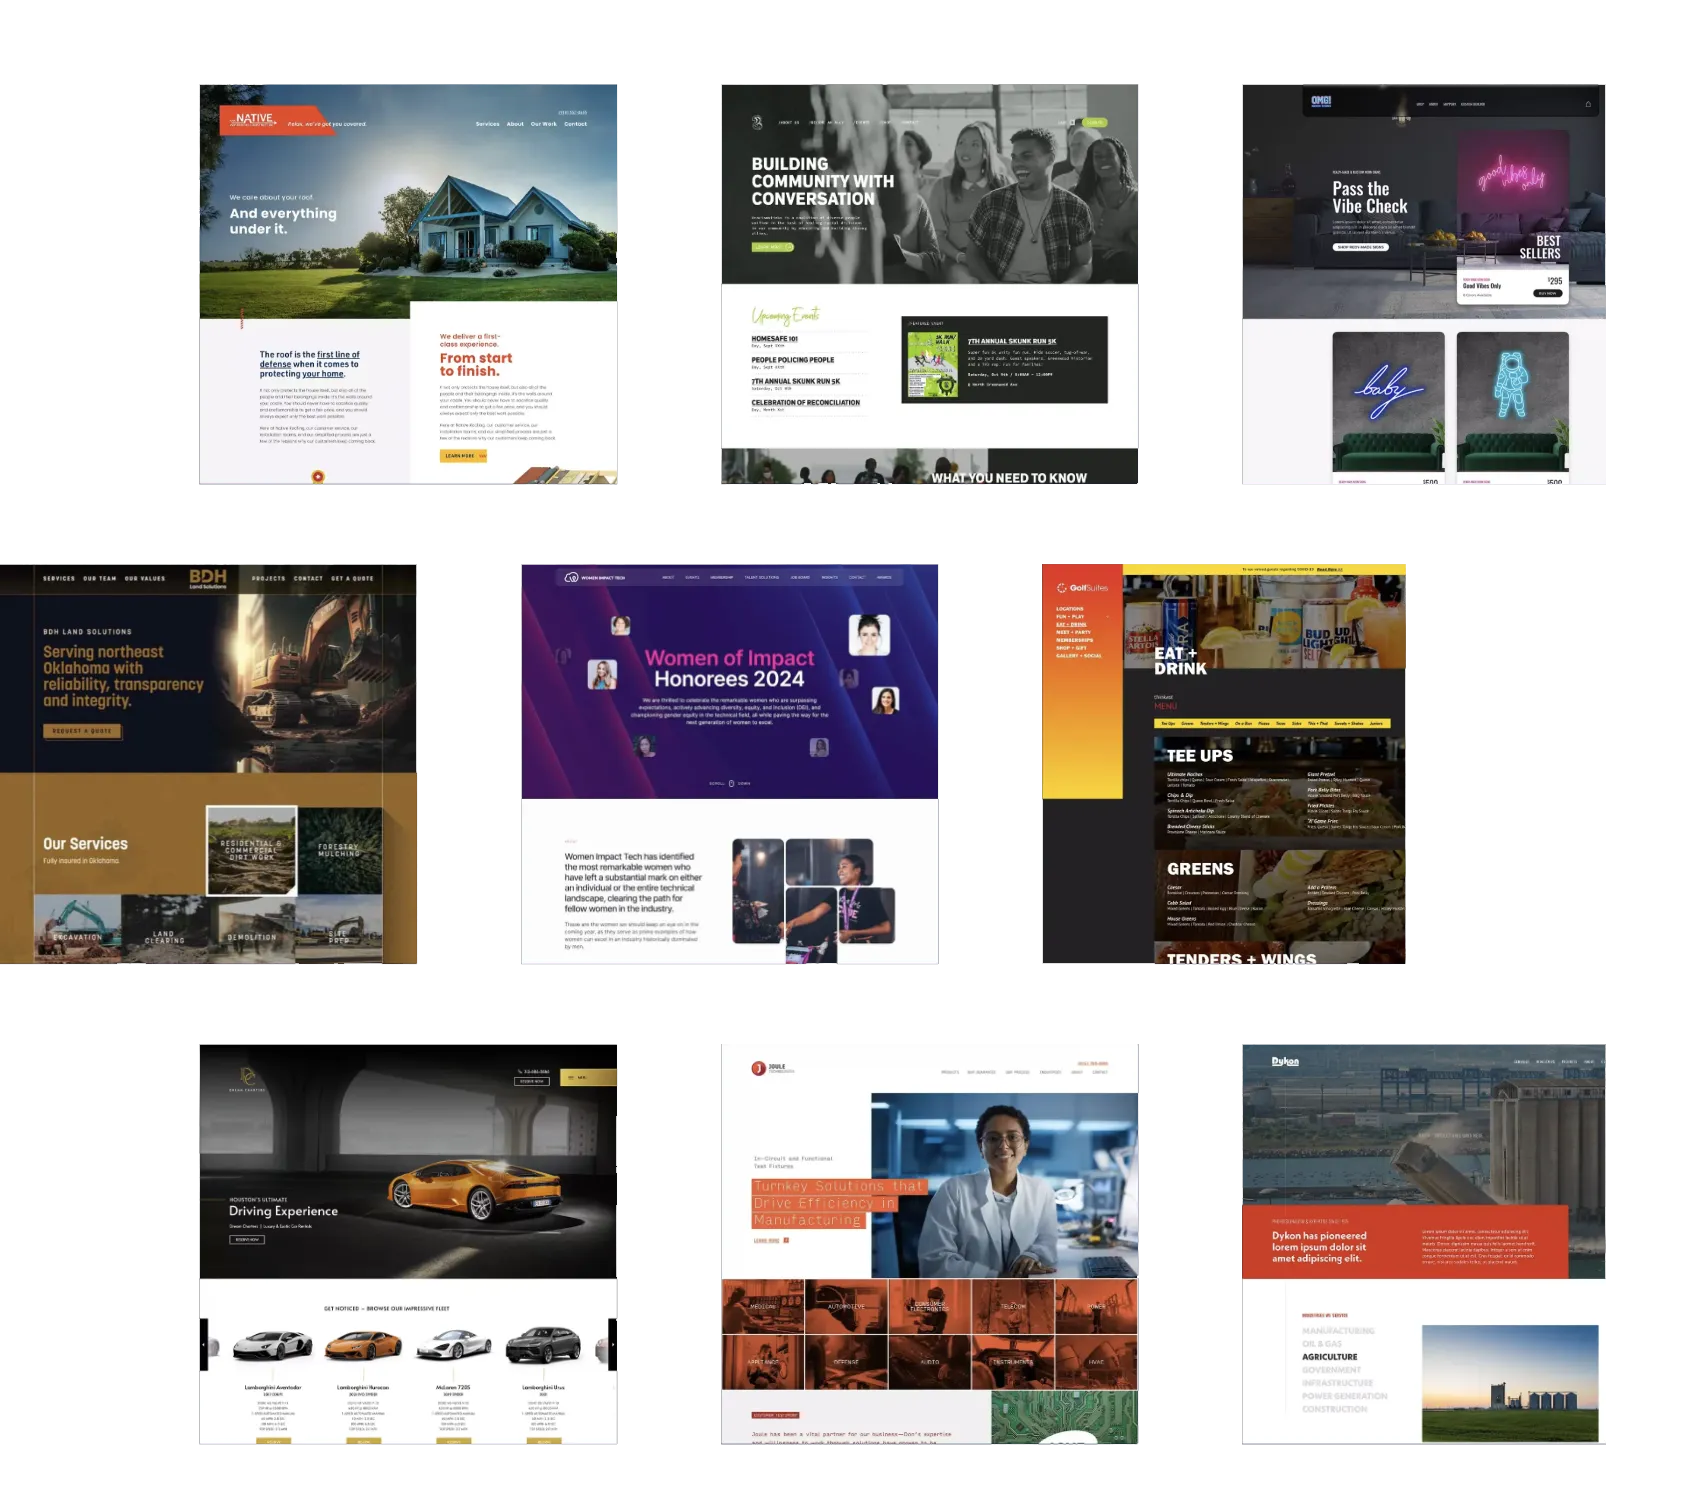Click the fleet carousel right arrow
Viewport: 1704px width, 1490px height.
(x=612, y=1344)
